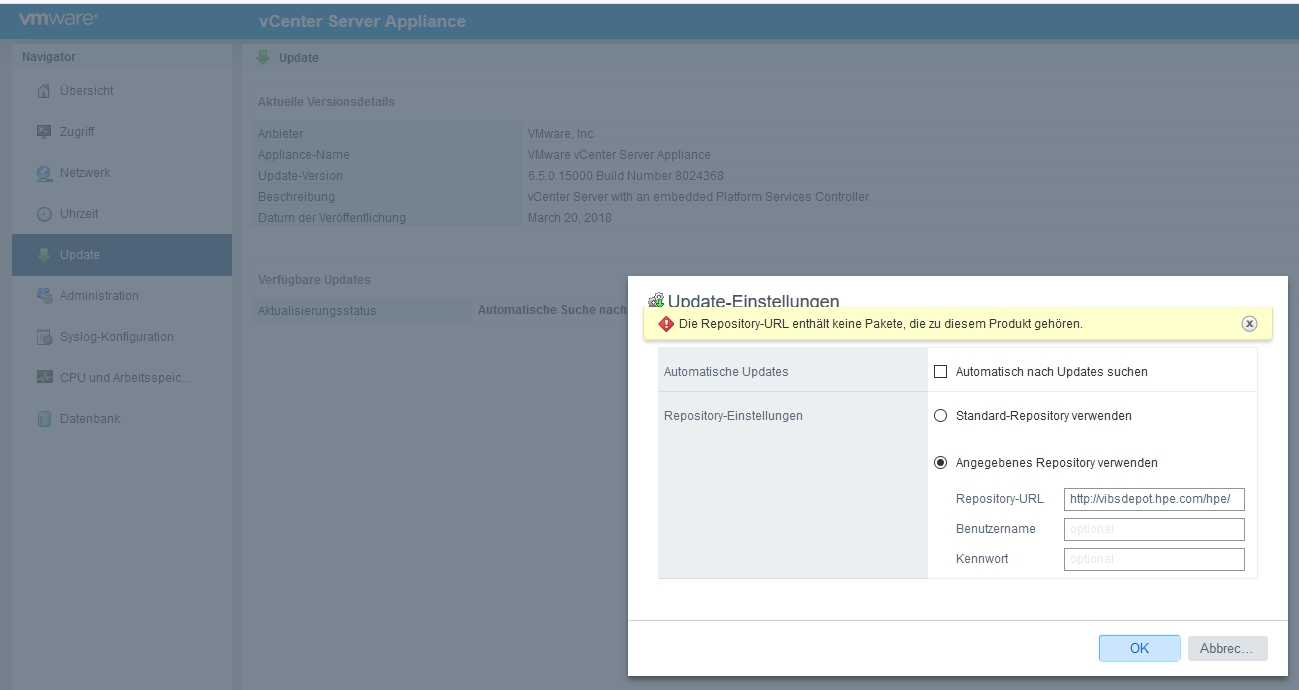Enable Automatisch nach Updates suchen checkbox
The image size is (1299, 690).
pos(940,372)
